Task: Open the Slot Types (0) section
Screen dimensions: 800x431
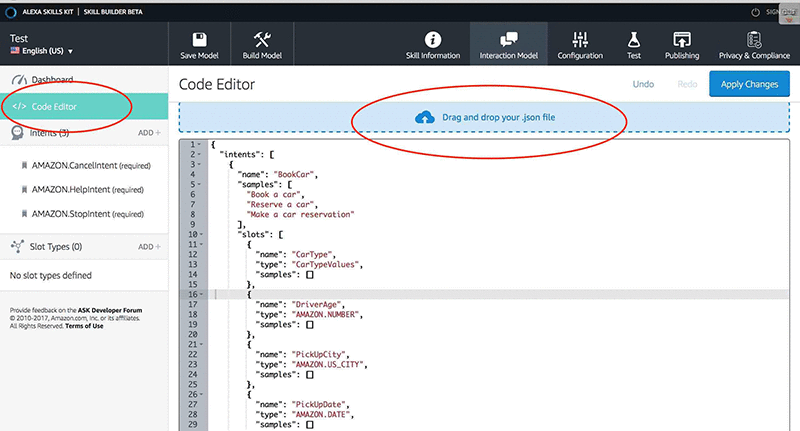Action: [56, 246]
